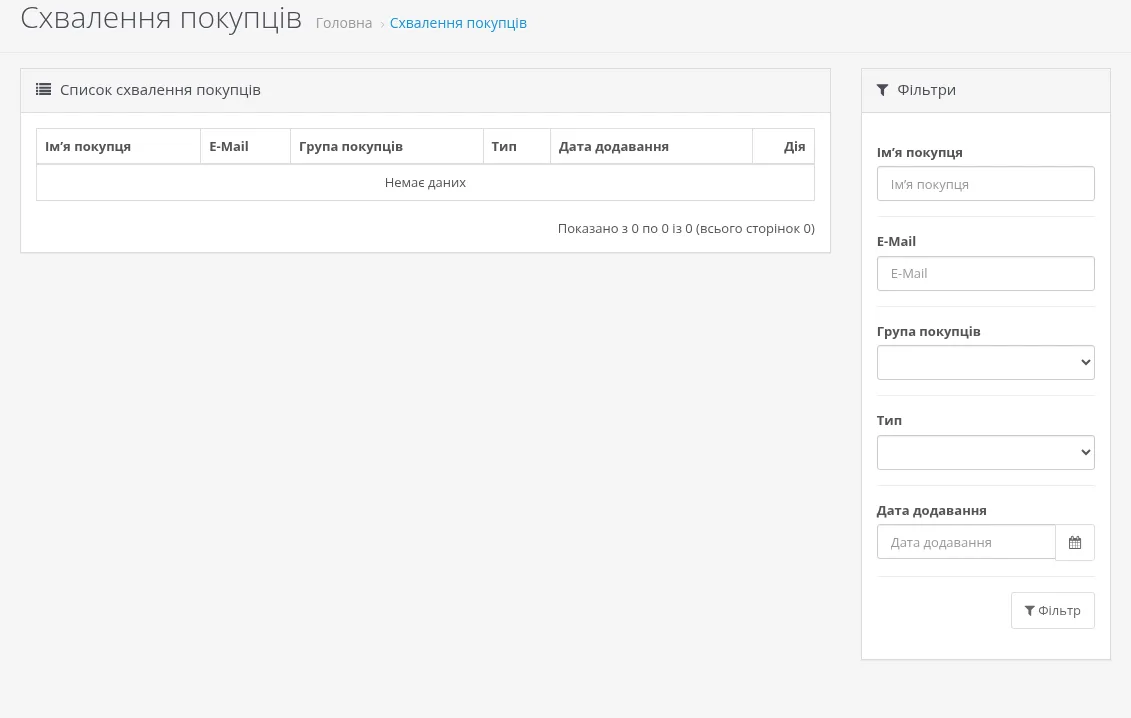Click the list icon in panel header
This screenshot has width=1131, height=718.
tap(43, 89)
